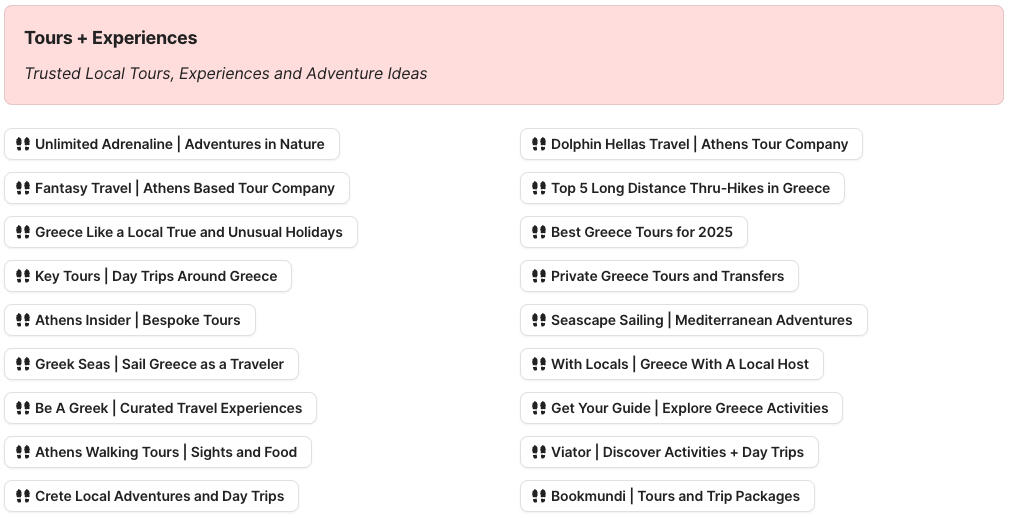The height and width of the screenshot is (518, 1010).
Task: Go to Greek Seas sailing link
Action: [x=159, y=364]
